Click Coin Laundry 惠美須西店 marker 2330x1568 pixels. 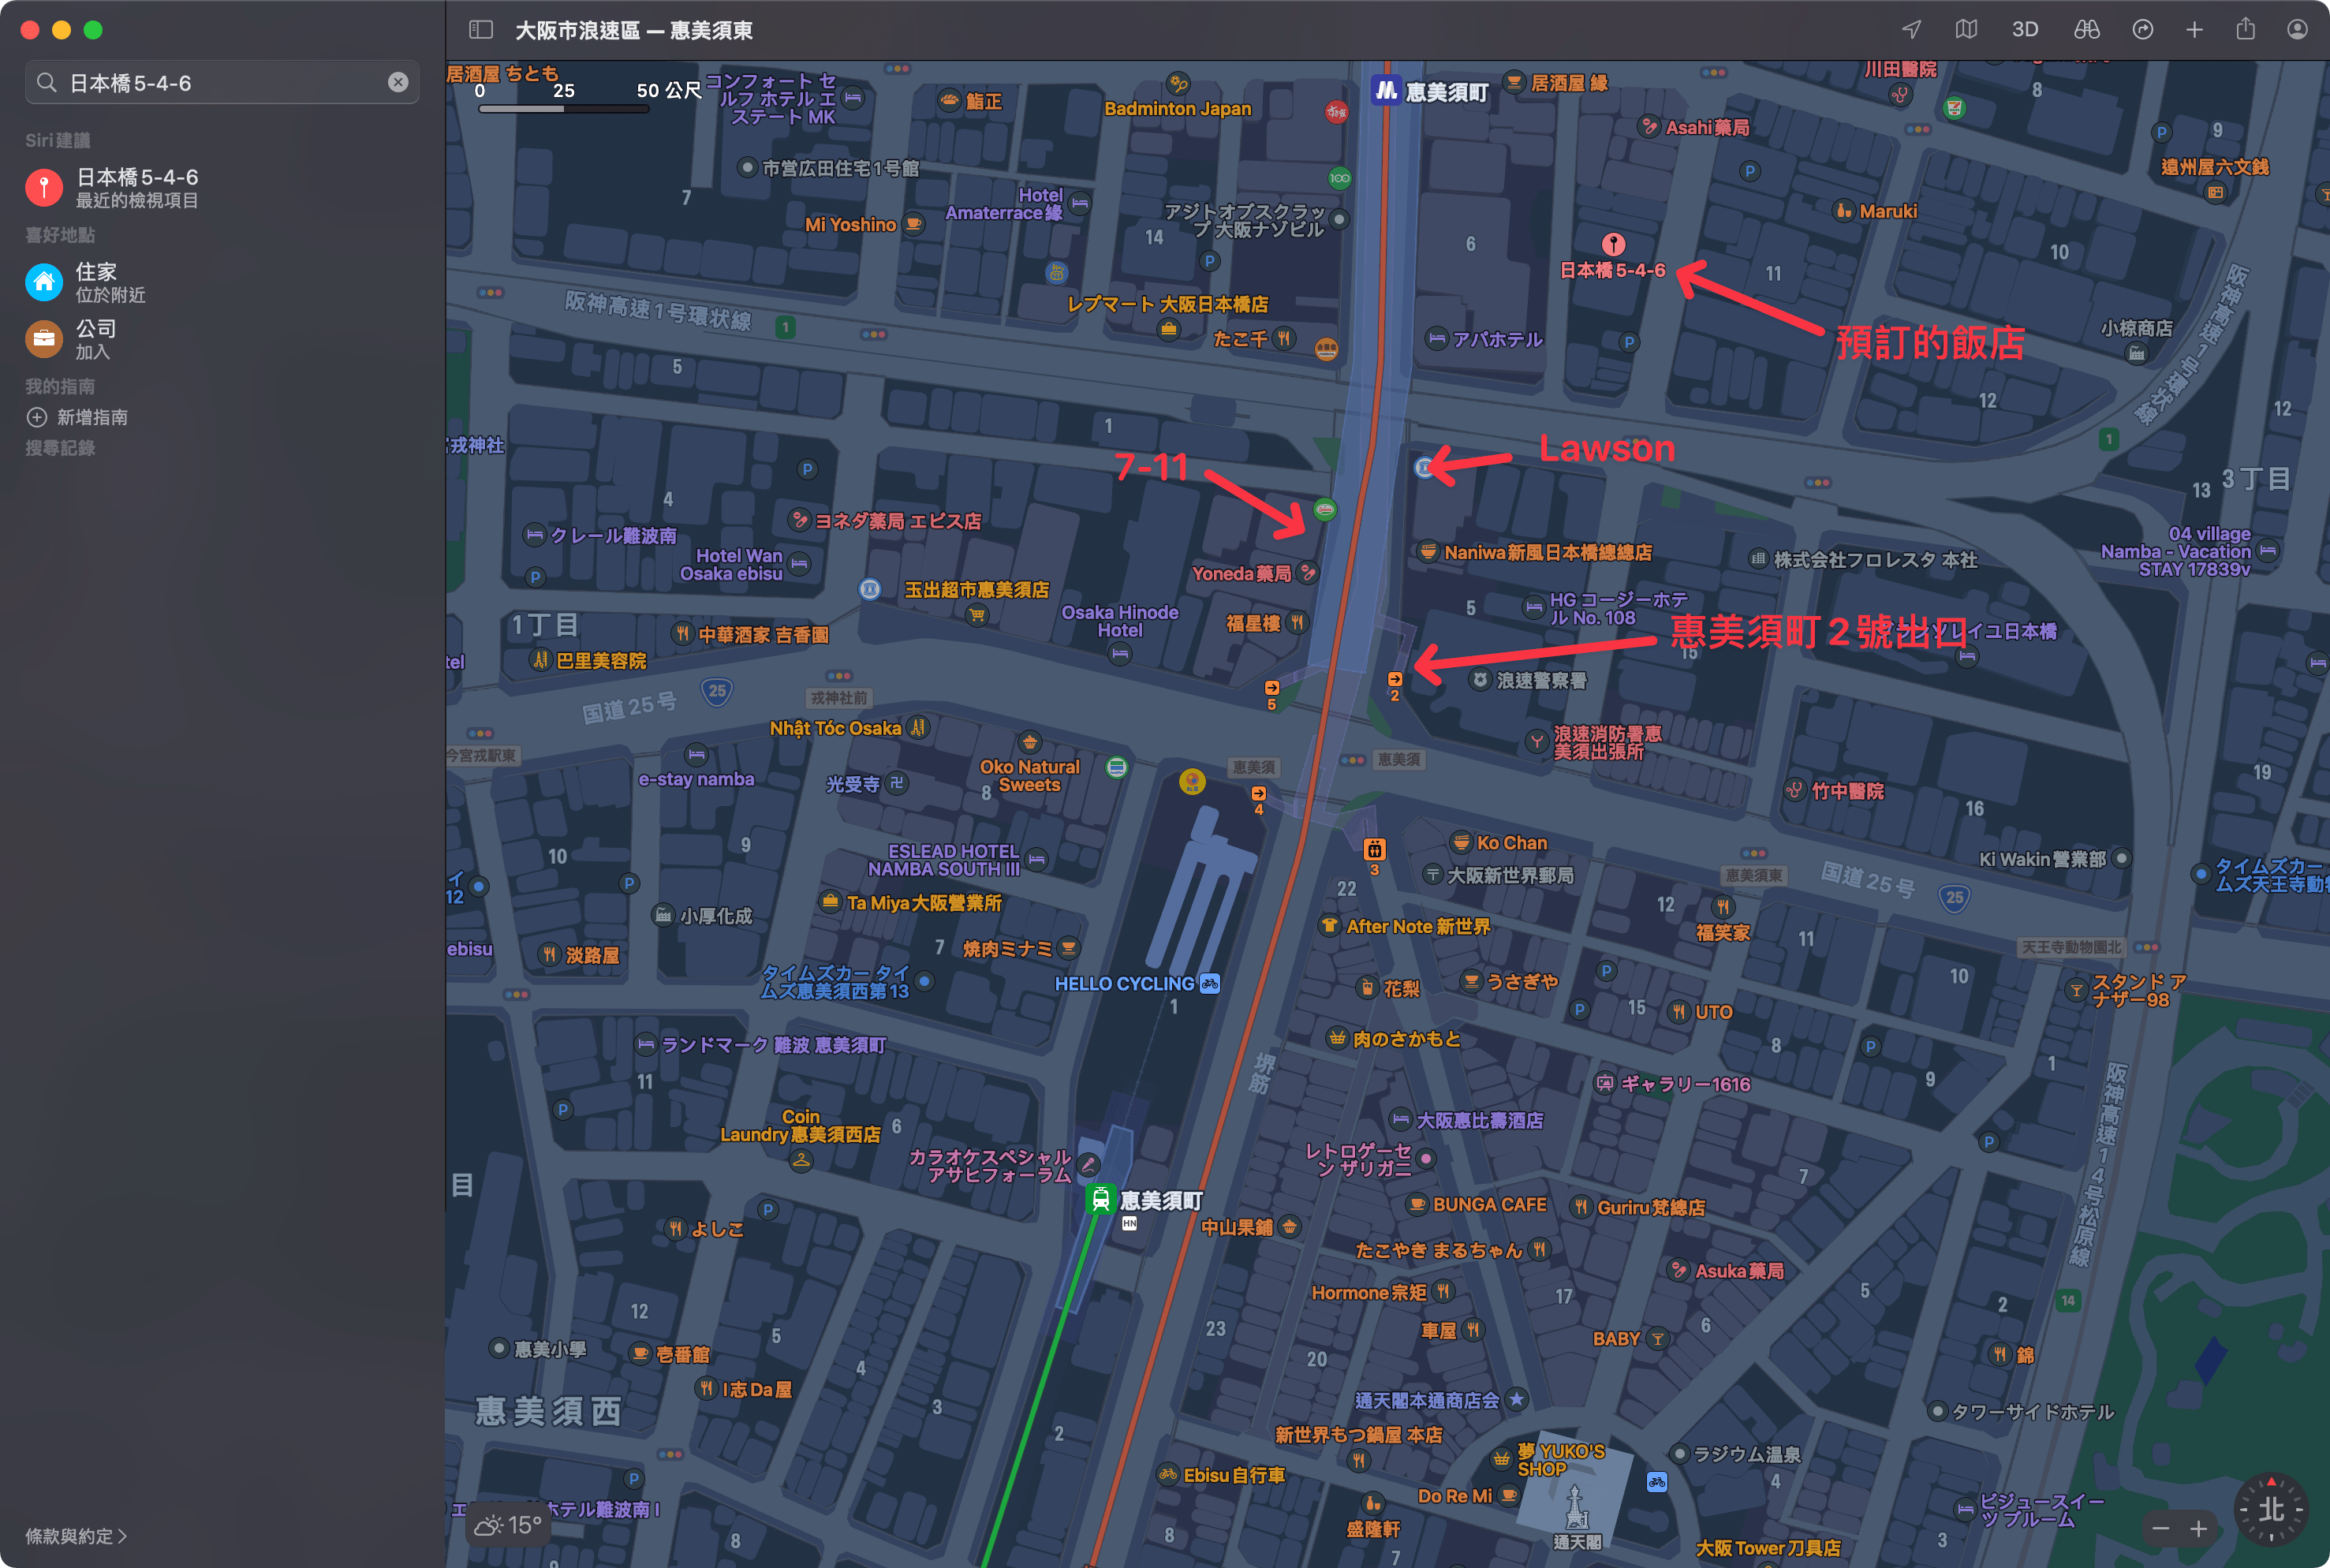800,1161
